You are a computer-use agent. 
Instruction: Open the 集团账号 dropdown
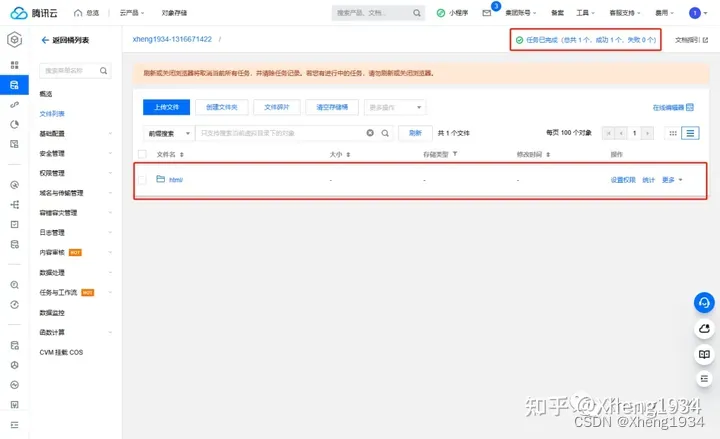click(x=520, y=13)
